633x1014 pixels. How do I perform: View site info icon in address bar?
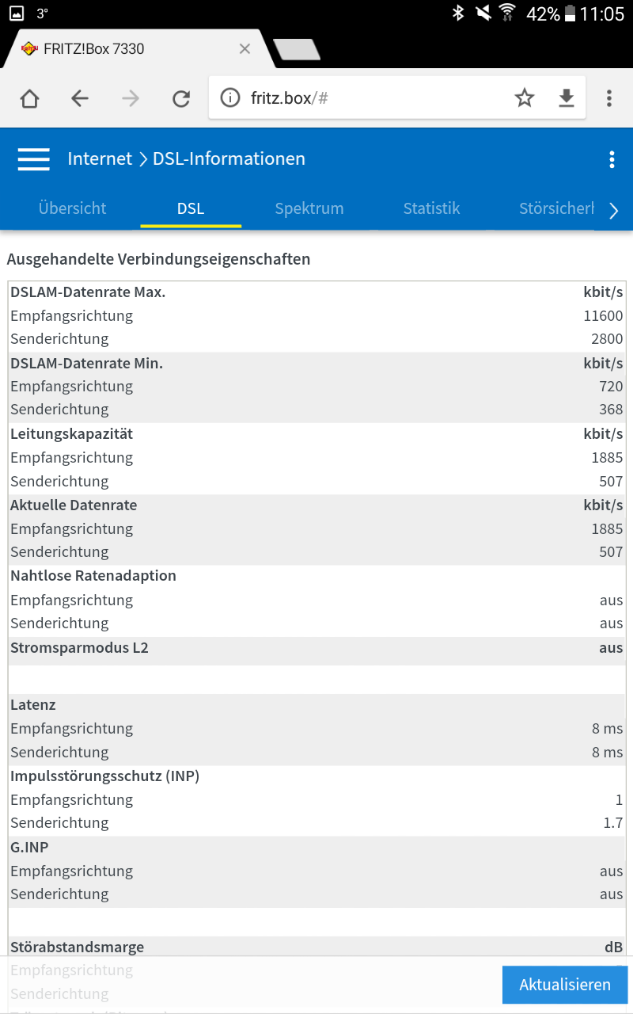pos(230,98)
